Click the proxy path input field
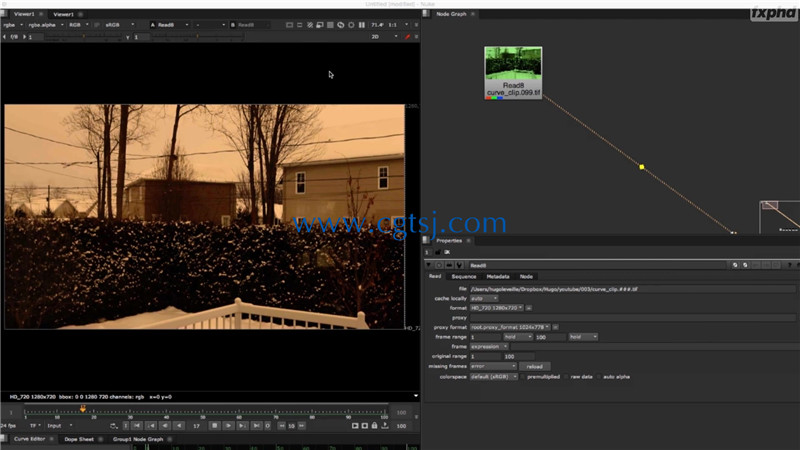The height and width of the screenshot is (450, 800). (633, 317)
